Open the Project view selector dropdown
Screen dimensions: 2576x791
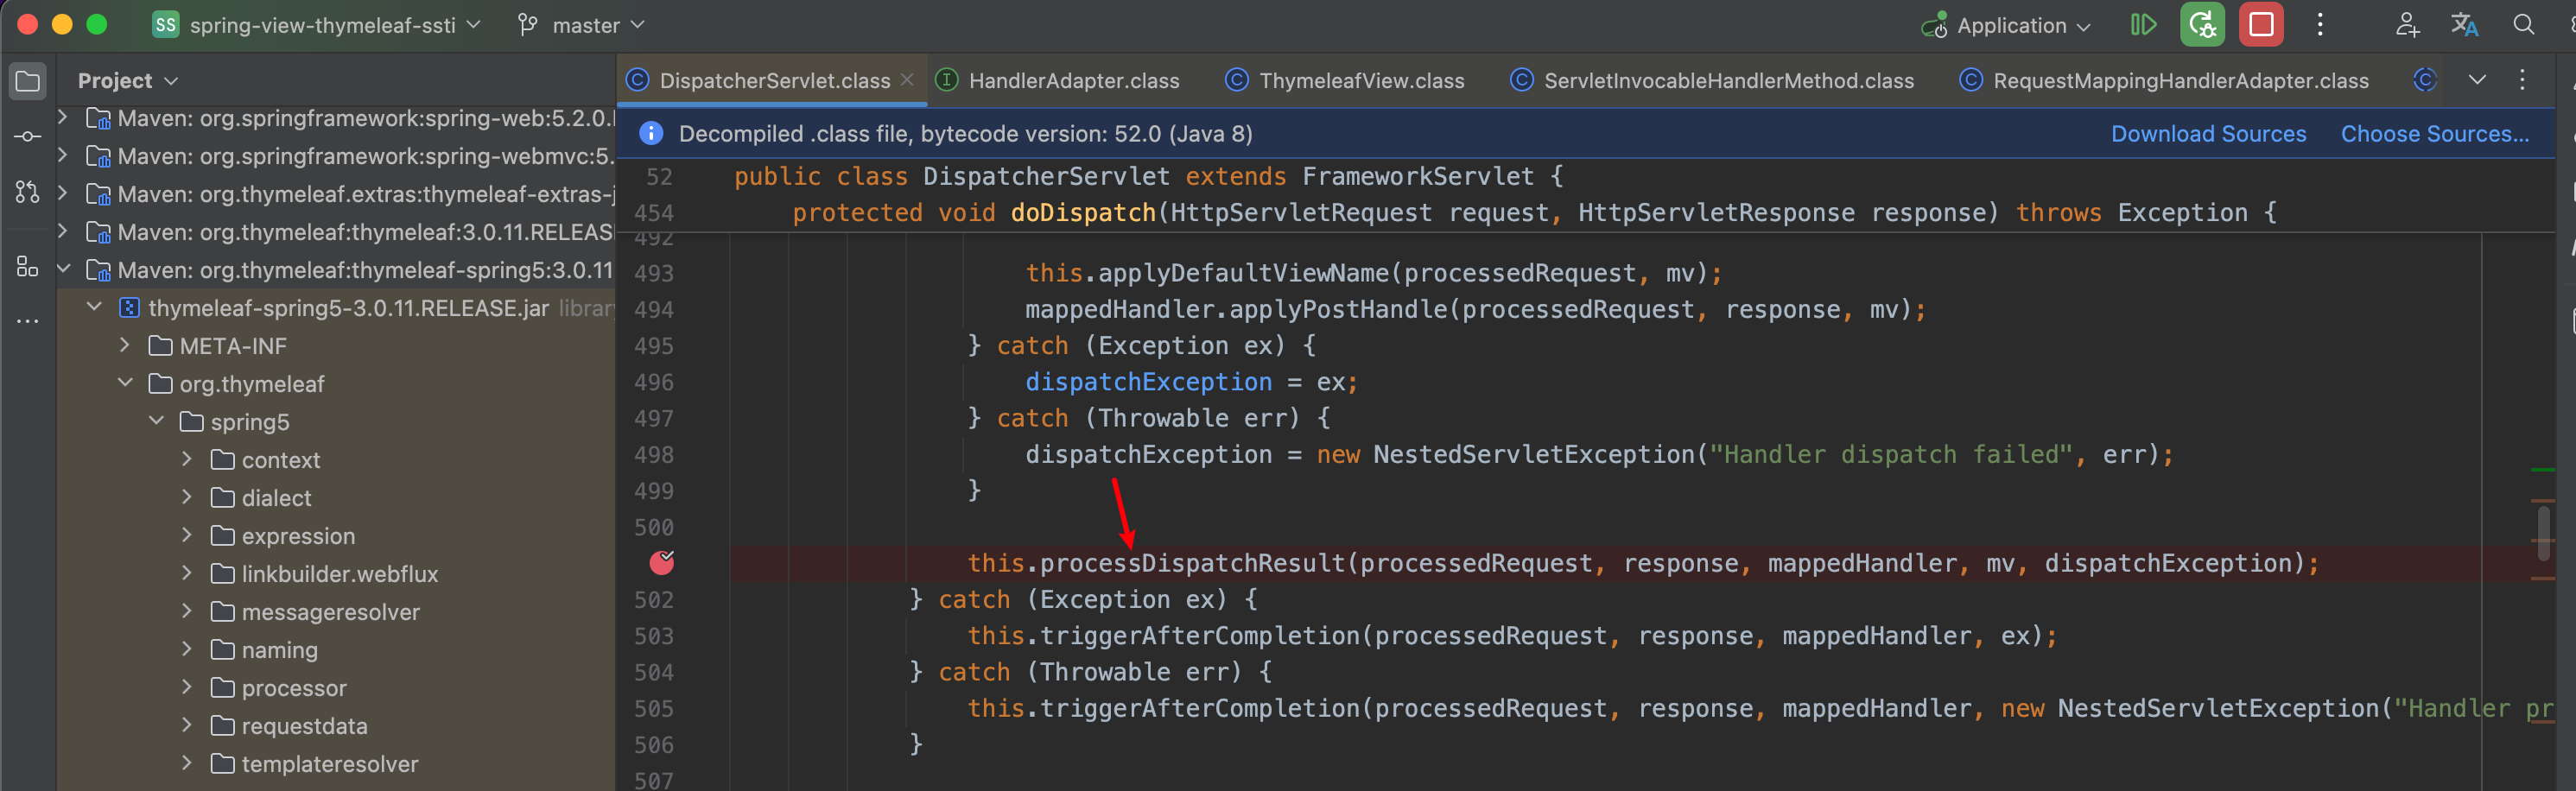128,81
